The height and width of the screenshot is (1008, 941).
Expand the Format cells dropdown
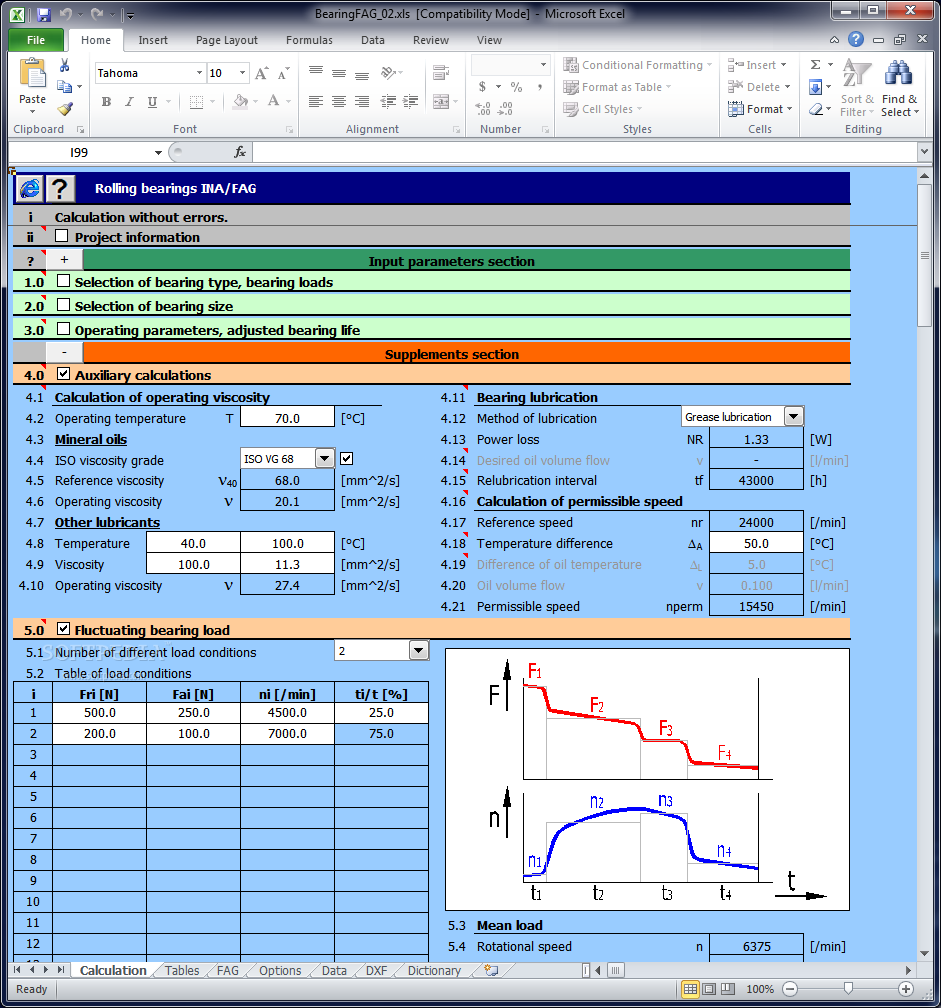click(x=760, y=109)
